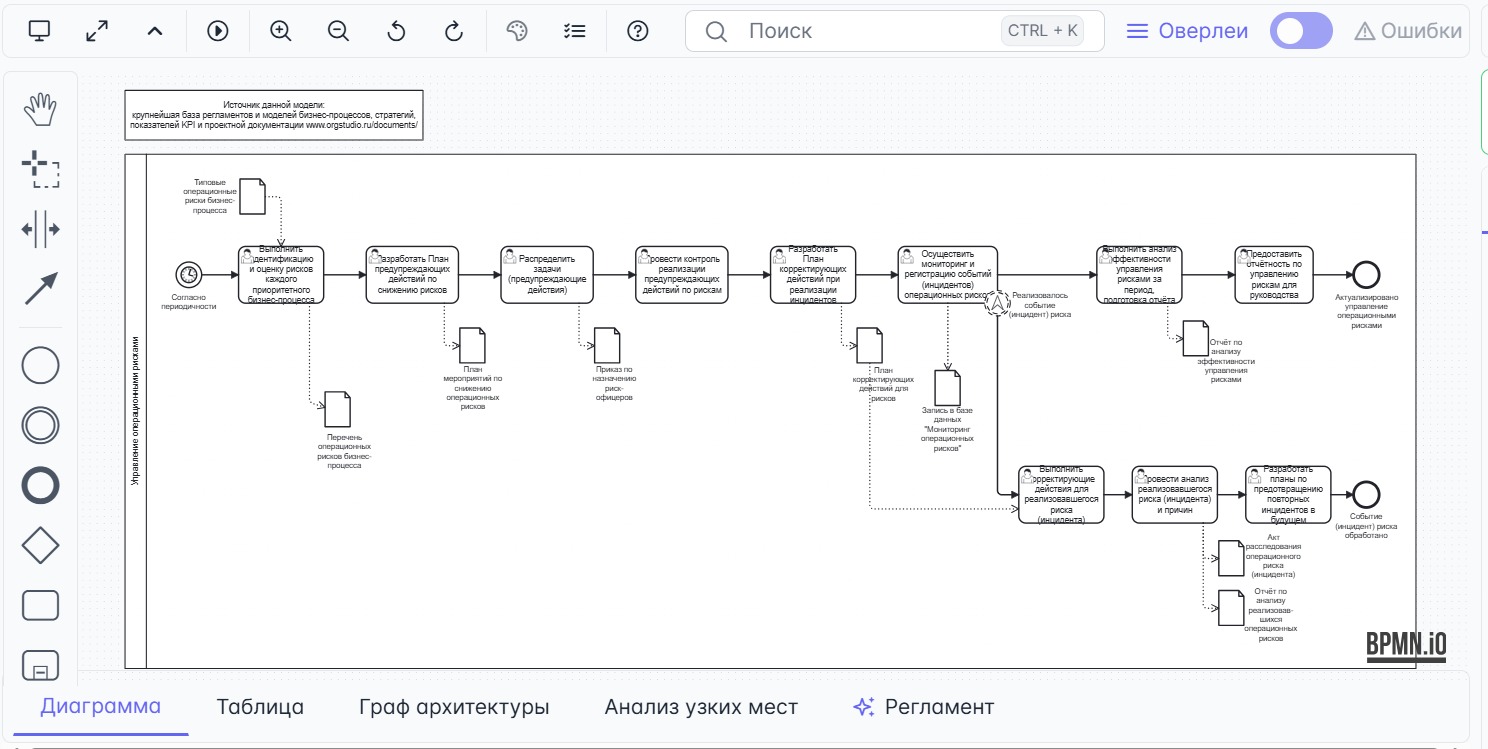Click the Zoom in magnifier
Screen dimensions: 1488x749
click(x=280, y=31)
